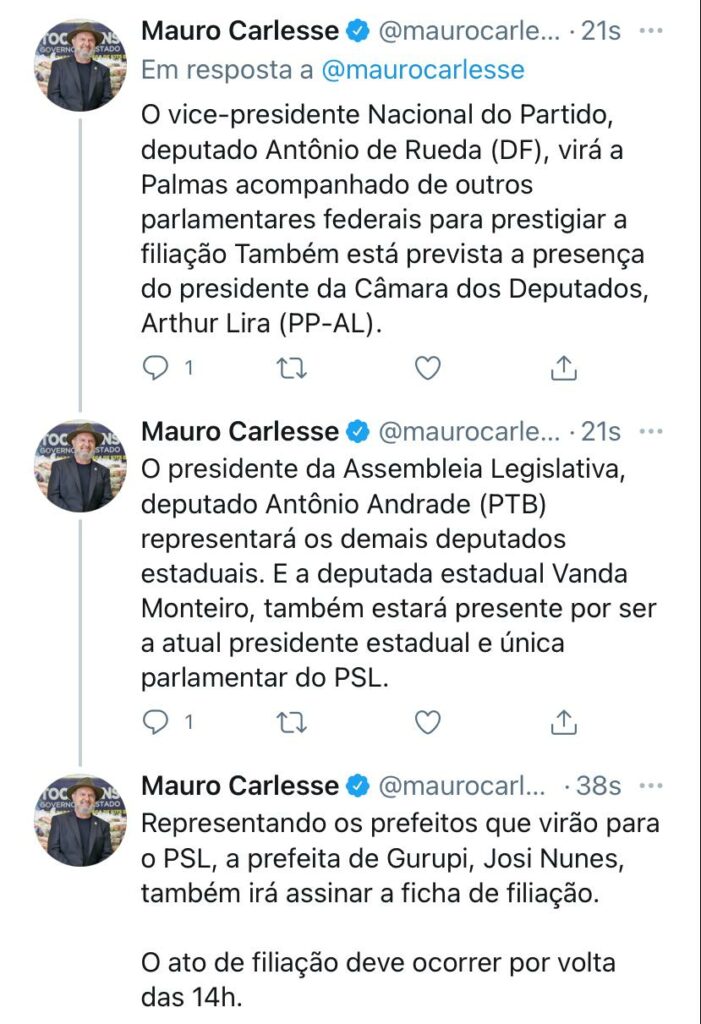The width and height of the screenshot is (701, 1024).
Task: Share the tweet about Assembleia Legislativa
Action: (564, 721)
